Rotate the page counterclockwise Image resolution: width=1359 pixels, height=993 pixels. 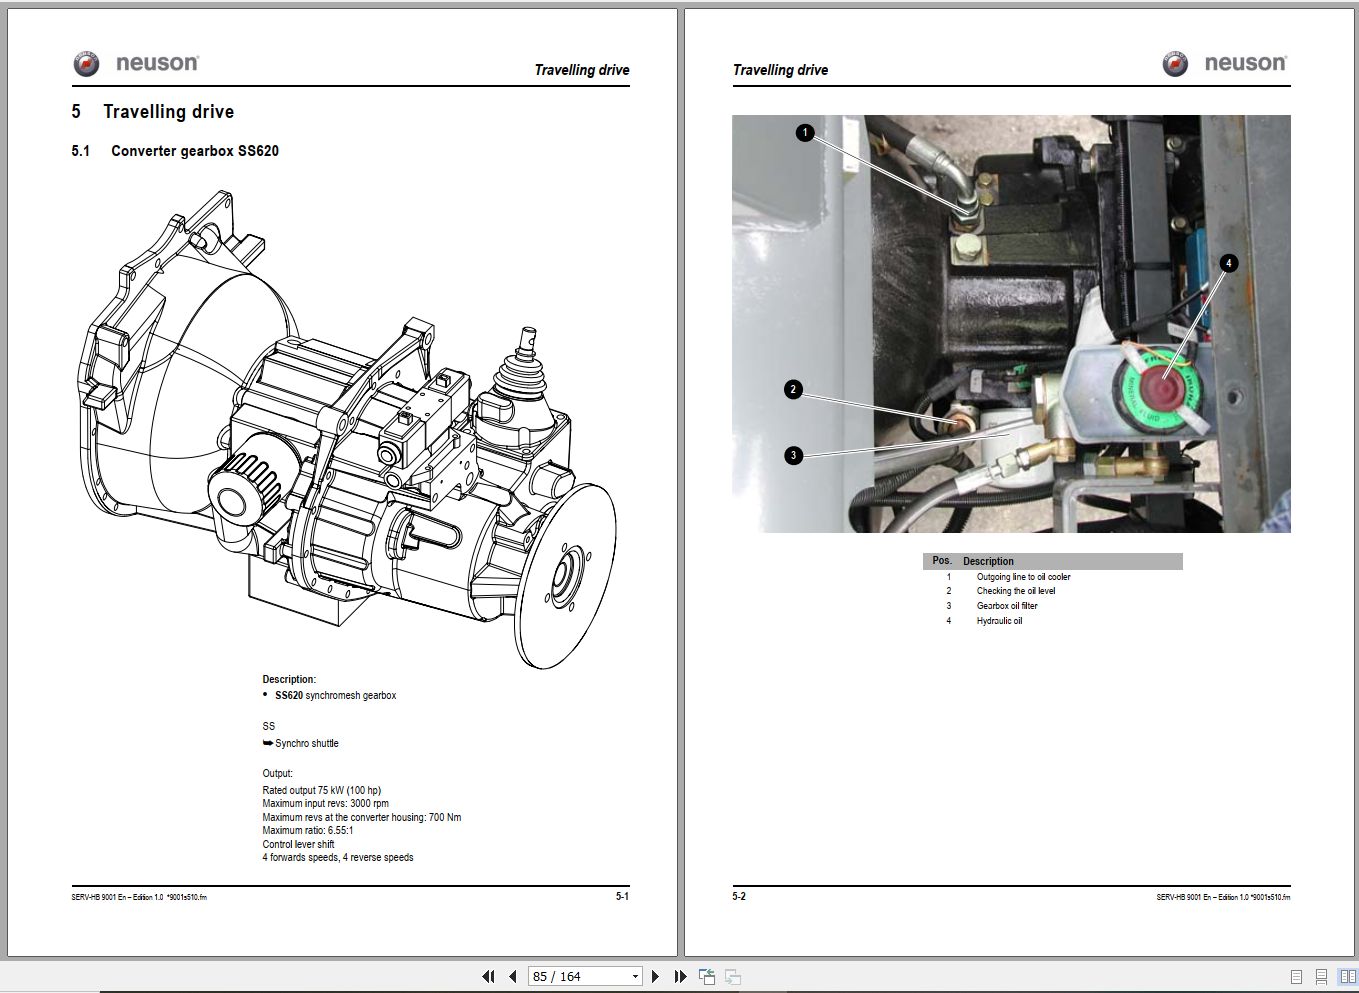[707, 975]
